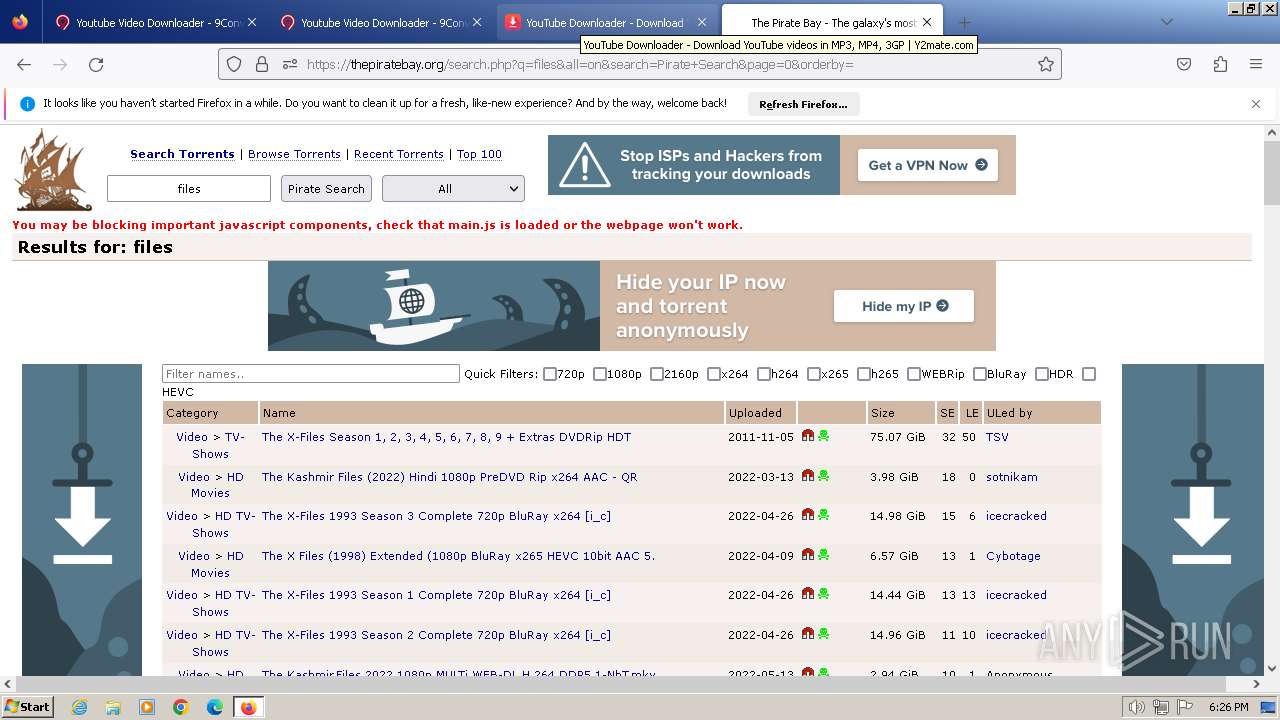The height and width of the screenshot is (720, 1280).
Task: Click green skull icon for Kashmir Files Hindi 1080p
Action: click(x=823, y=476)
